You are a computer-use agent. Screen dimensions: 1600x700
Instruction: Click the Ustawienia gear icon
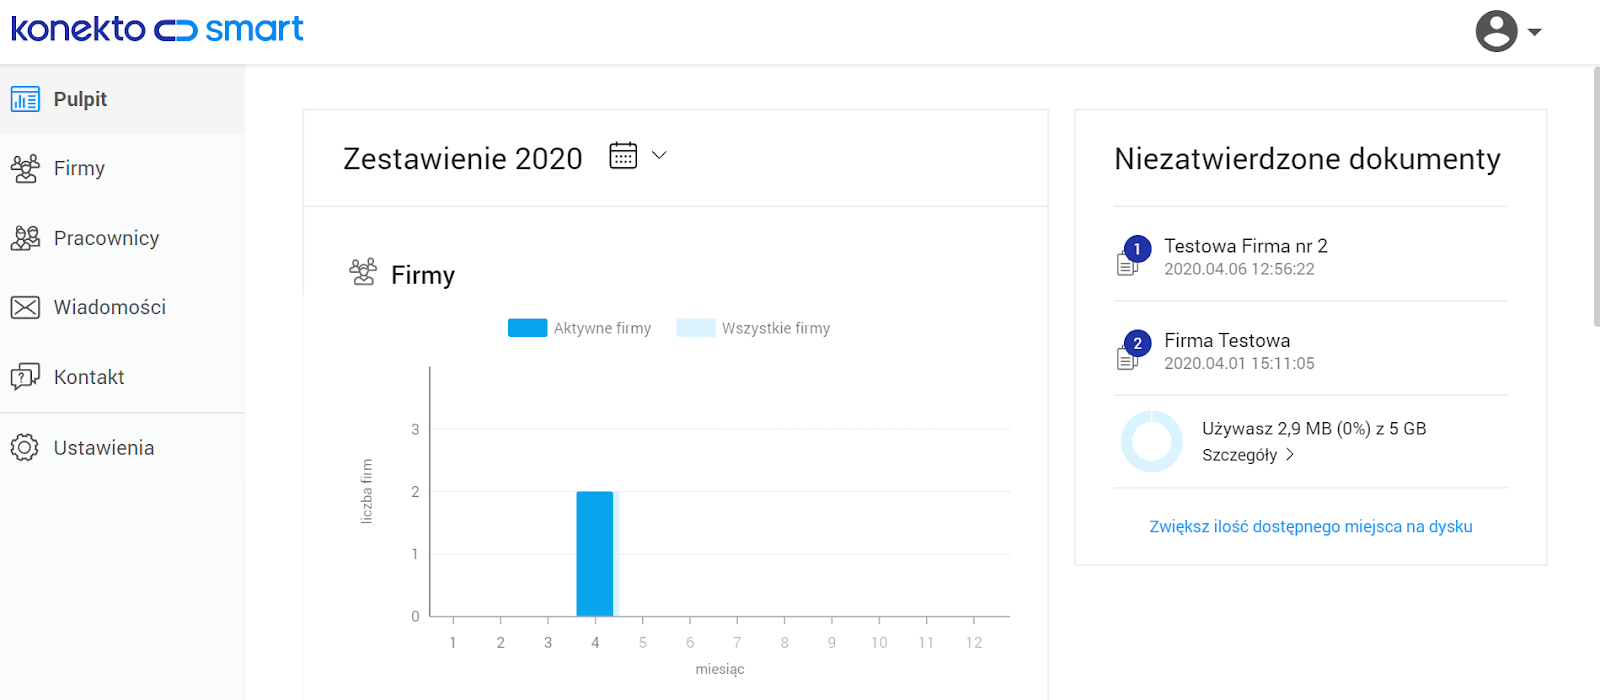[x=25, y=447]
